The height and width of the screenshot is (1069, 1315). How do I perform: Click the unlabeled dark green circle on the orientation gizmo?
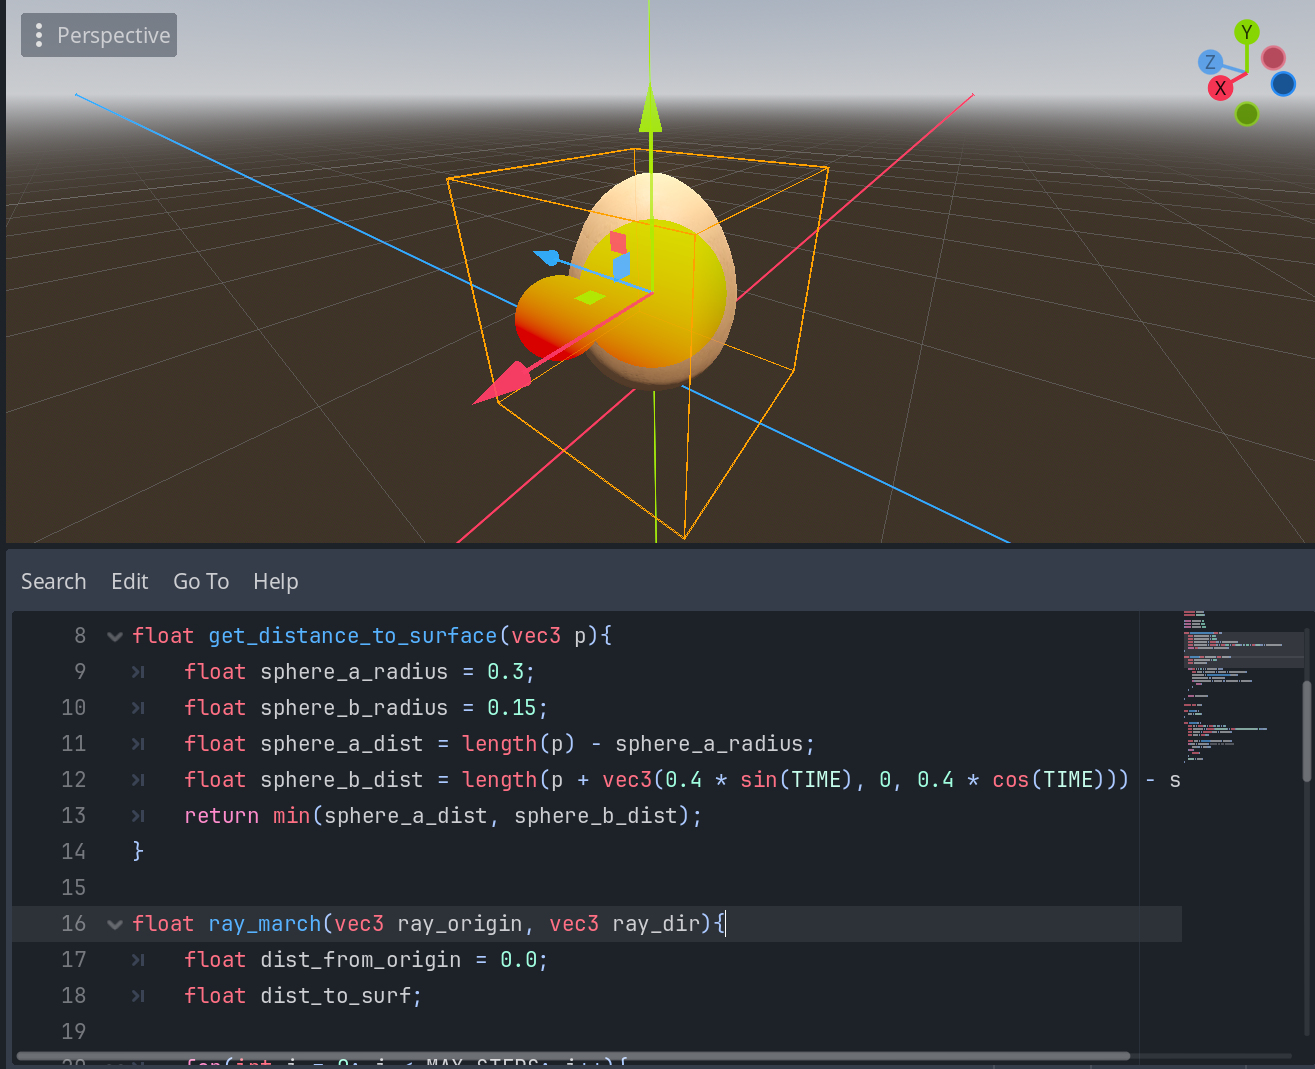[1246, 114]
